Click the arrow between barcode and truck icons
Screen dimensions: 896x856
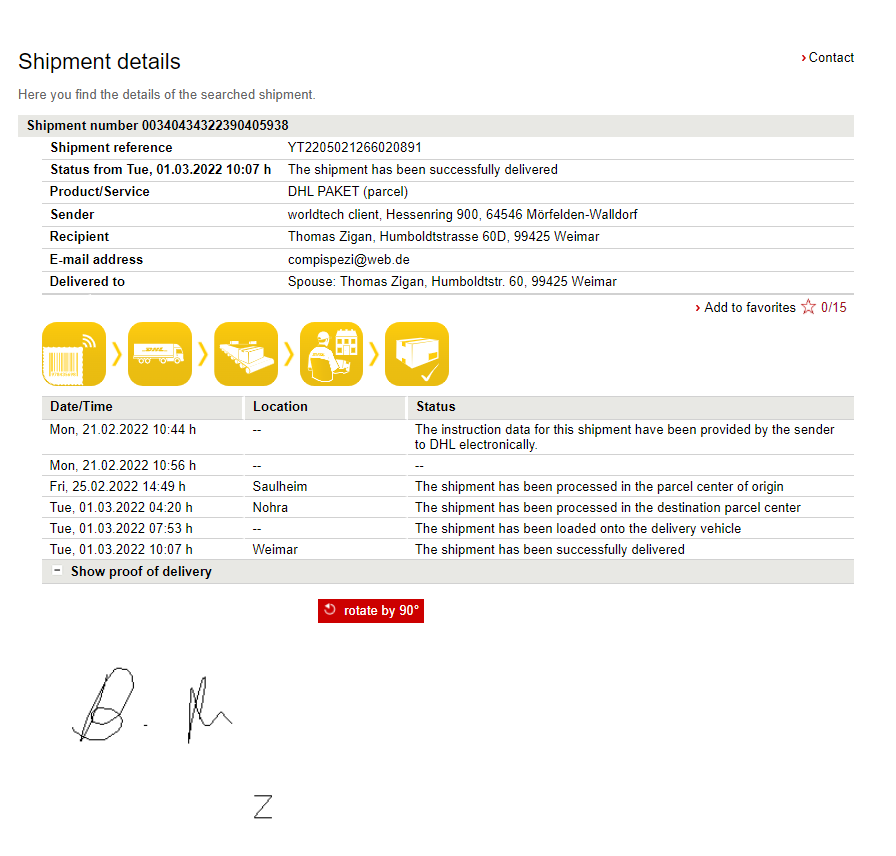point(117,354)
